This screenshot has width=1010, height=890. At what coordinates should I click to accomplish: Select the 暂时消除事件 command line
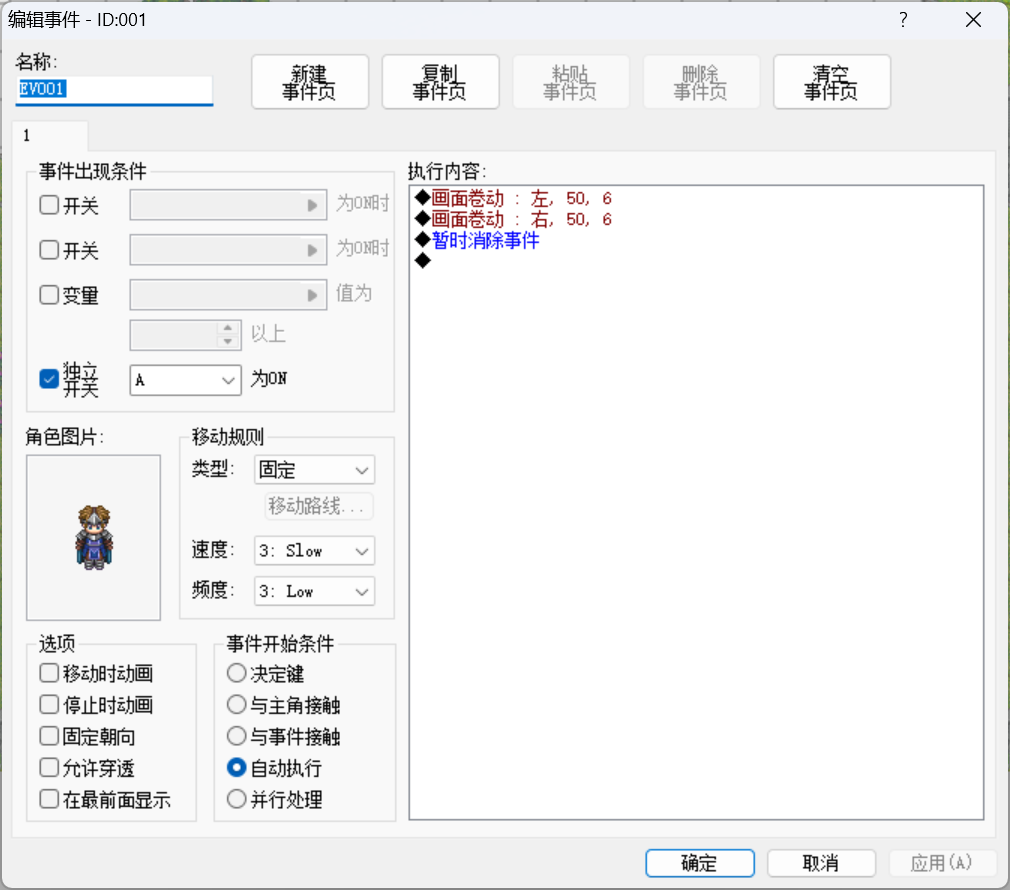[x=477, y=241]
